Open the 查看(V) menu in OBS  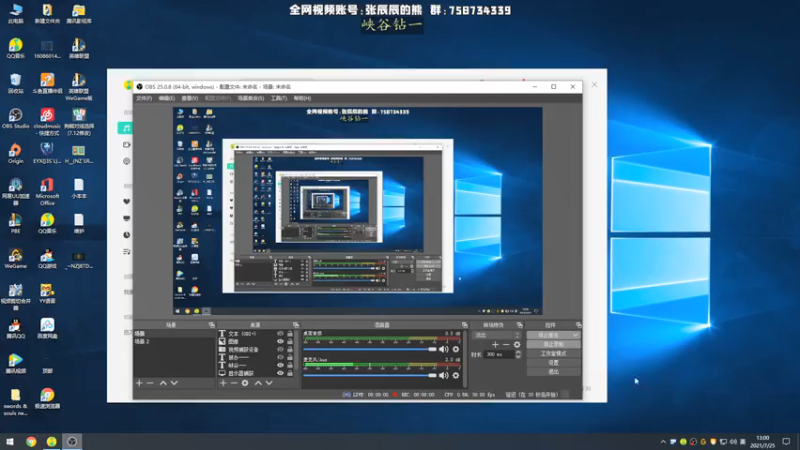pyautogui.click(x=189, y=98)
